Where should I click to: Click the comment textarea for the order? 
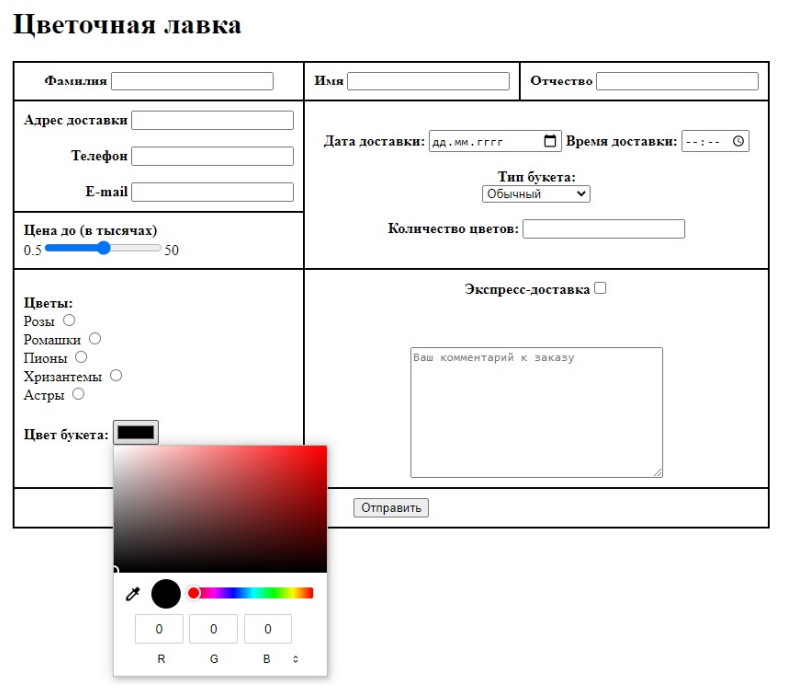537,412
